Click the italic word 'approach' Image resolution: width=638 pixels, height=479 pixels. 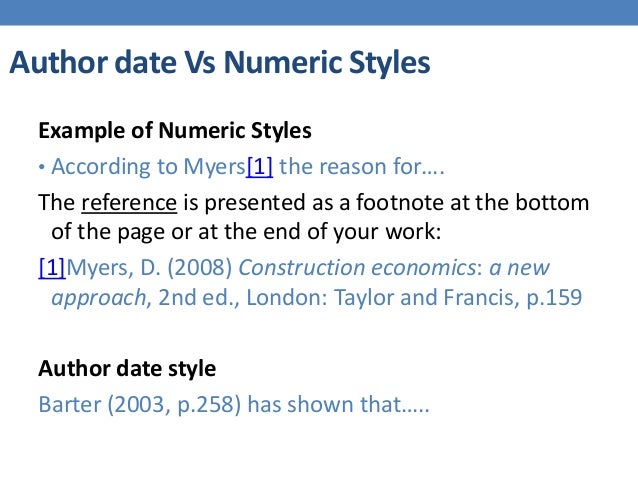[x=99, y=298]
